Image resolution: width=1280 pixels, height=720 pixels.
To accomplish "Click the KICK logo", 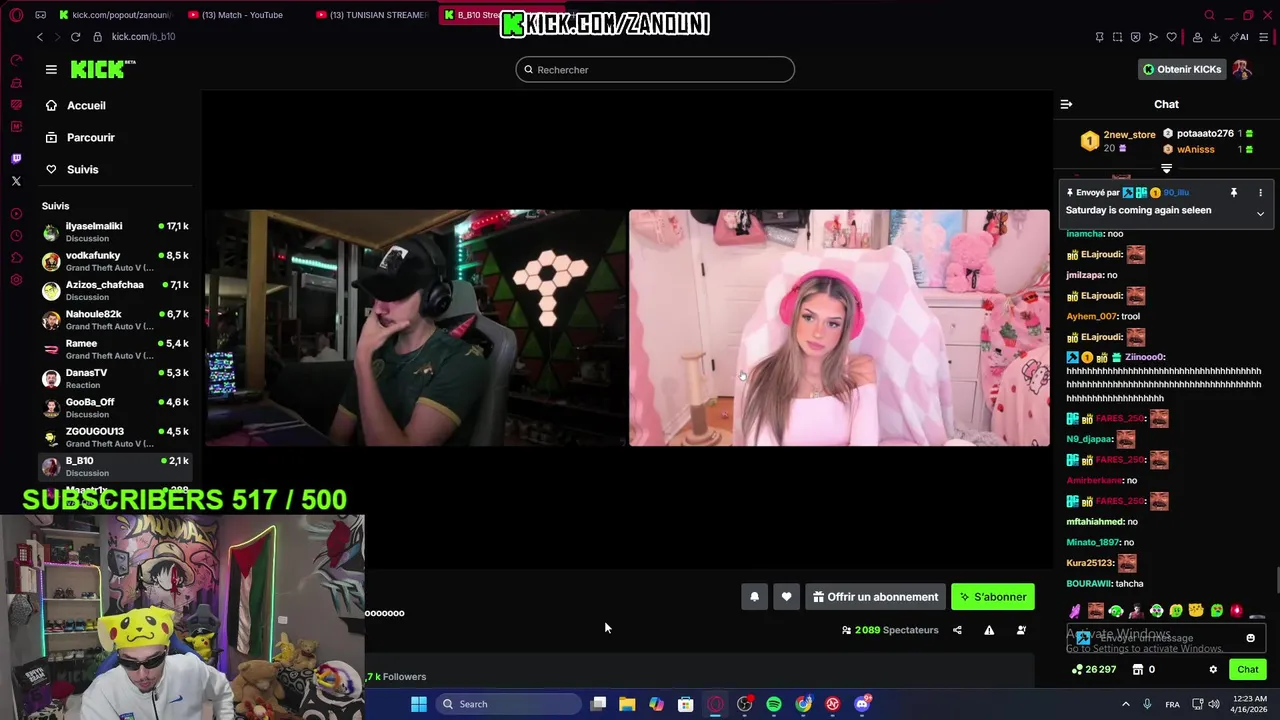I will pyautogui.click(x=103, y=69).
